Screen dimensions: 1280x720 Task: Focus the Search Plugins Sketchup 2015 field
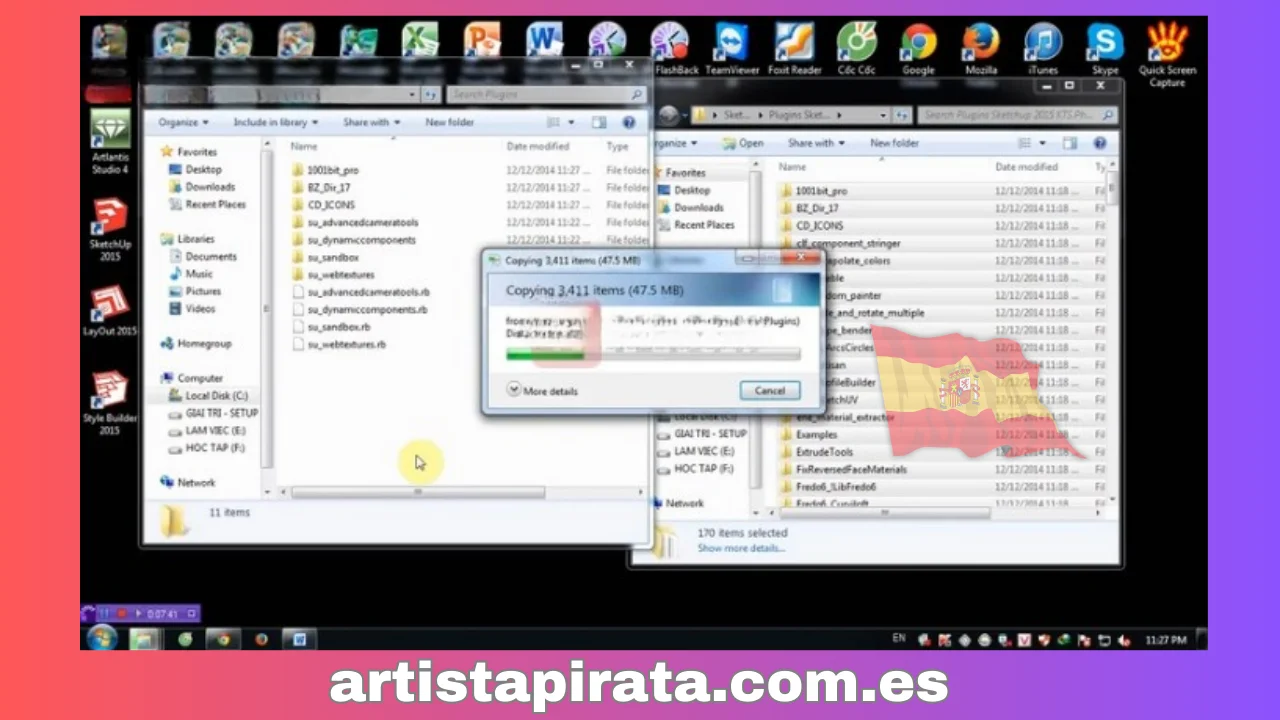click(1016, 115)
